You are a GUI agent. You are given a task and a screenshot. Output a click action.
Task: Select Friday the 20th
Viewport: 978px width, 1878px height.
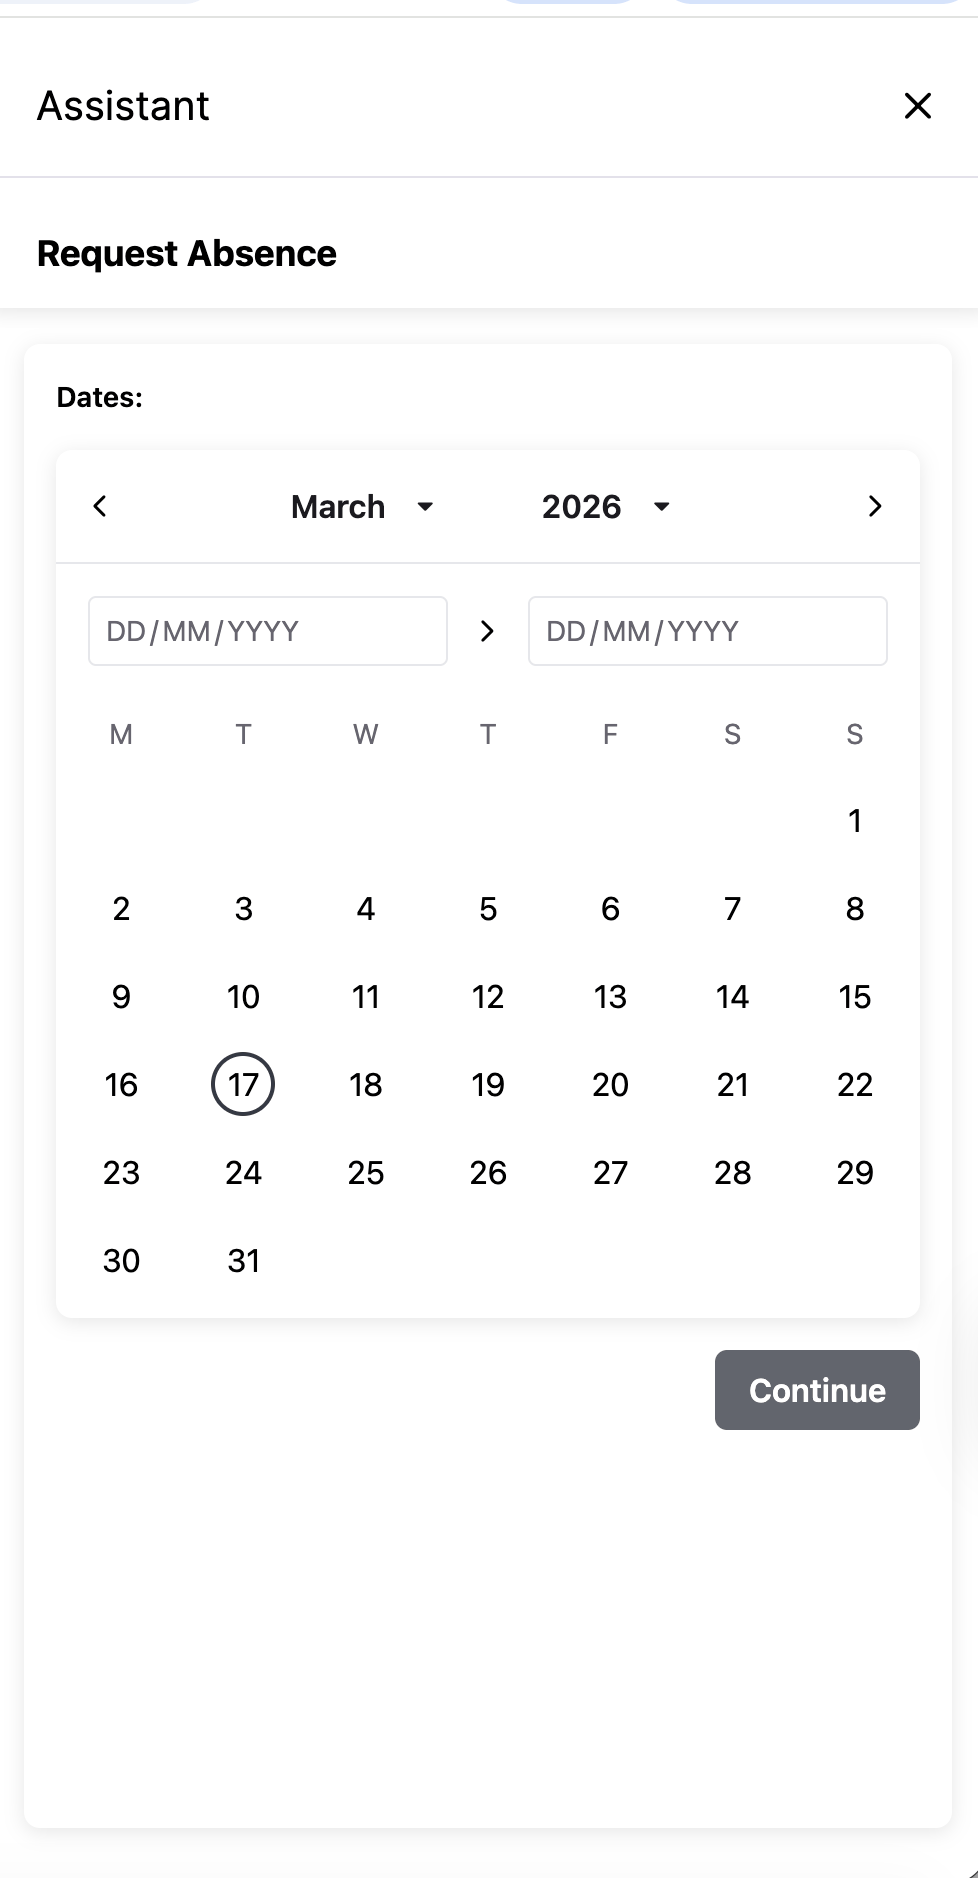(x=610, y=1084)
